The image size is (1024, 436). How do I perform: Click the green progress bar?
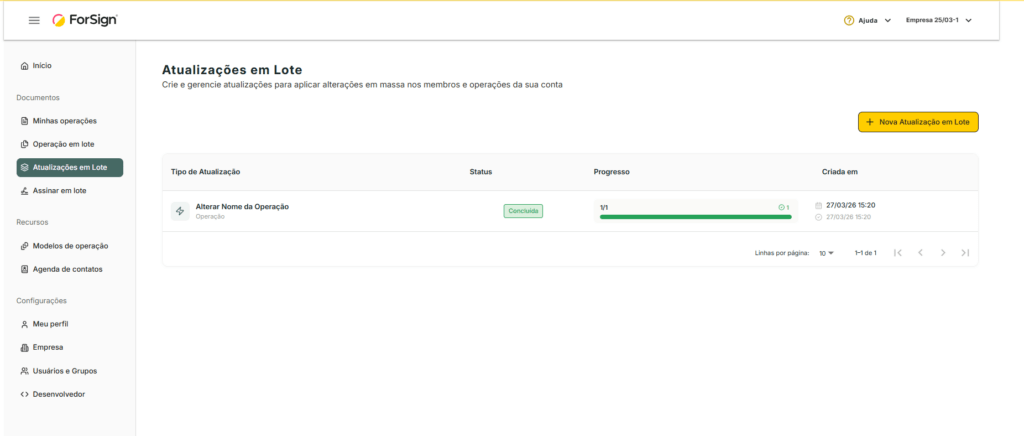695,216
